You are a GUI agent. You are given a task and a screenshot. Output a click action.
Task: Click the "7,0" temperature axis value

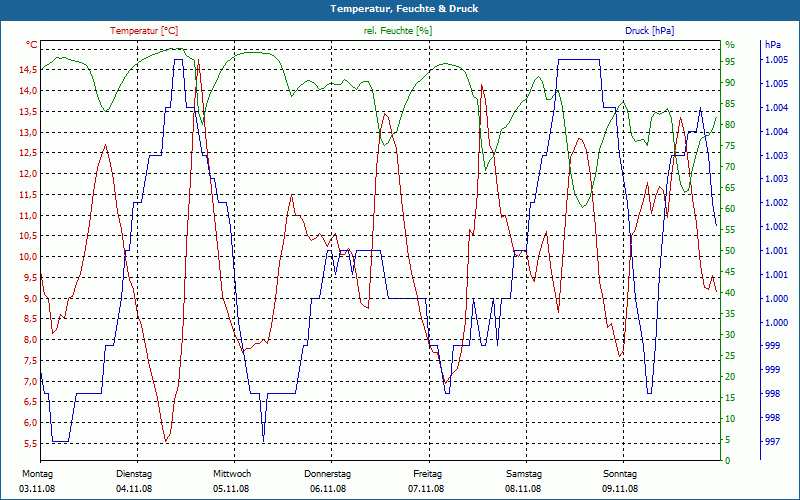click(x=30, y=382)
